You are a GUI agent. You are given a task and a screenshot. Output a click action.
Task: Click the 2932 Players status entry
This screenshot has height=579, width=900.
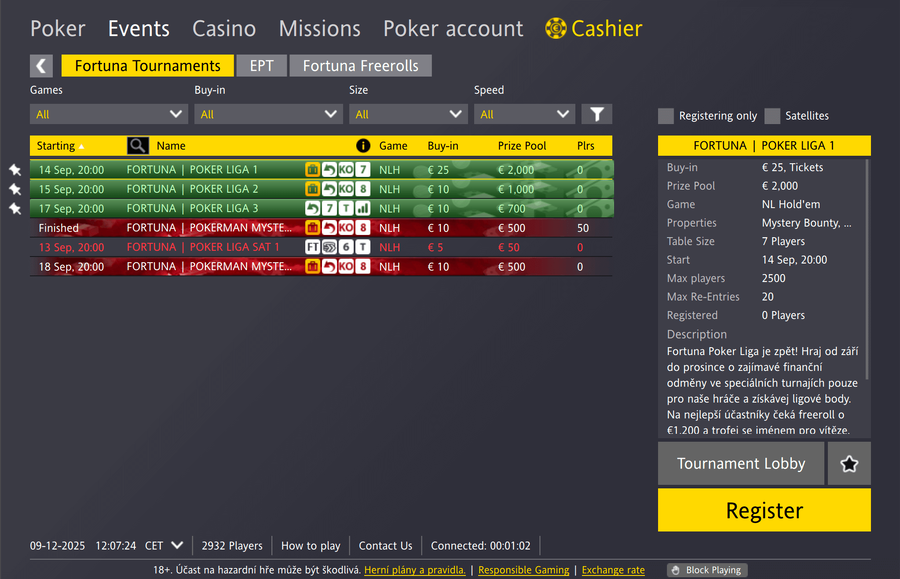[232, 546]
